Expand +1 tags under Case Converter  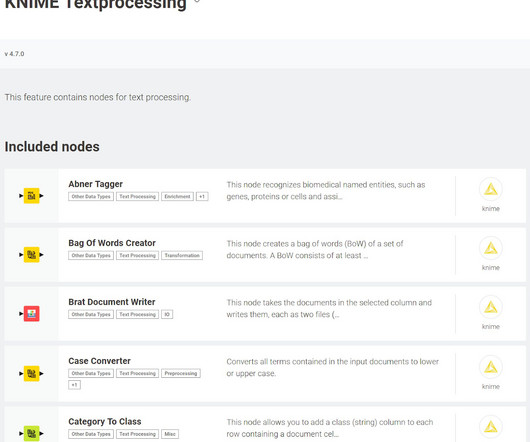coord(74,385)
